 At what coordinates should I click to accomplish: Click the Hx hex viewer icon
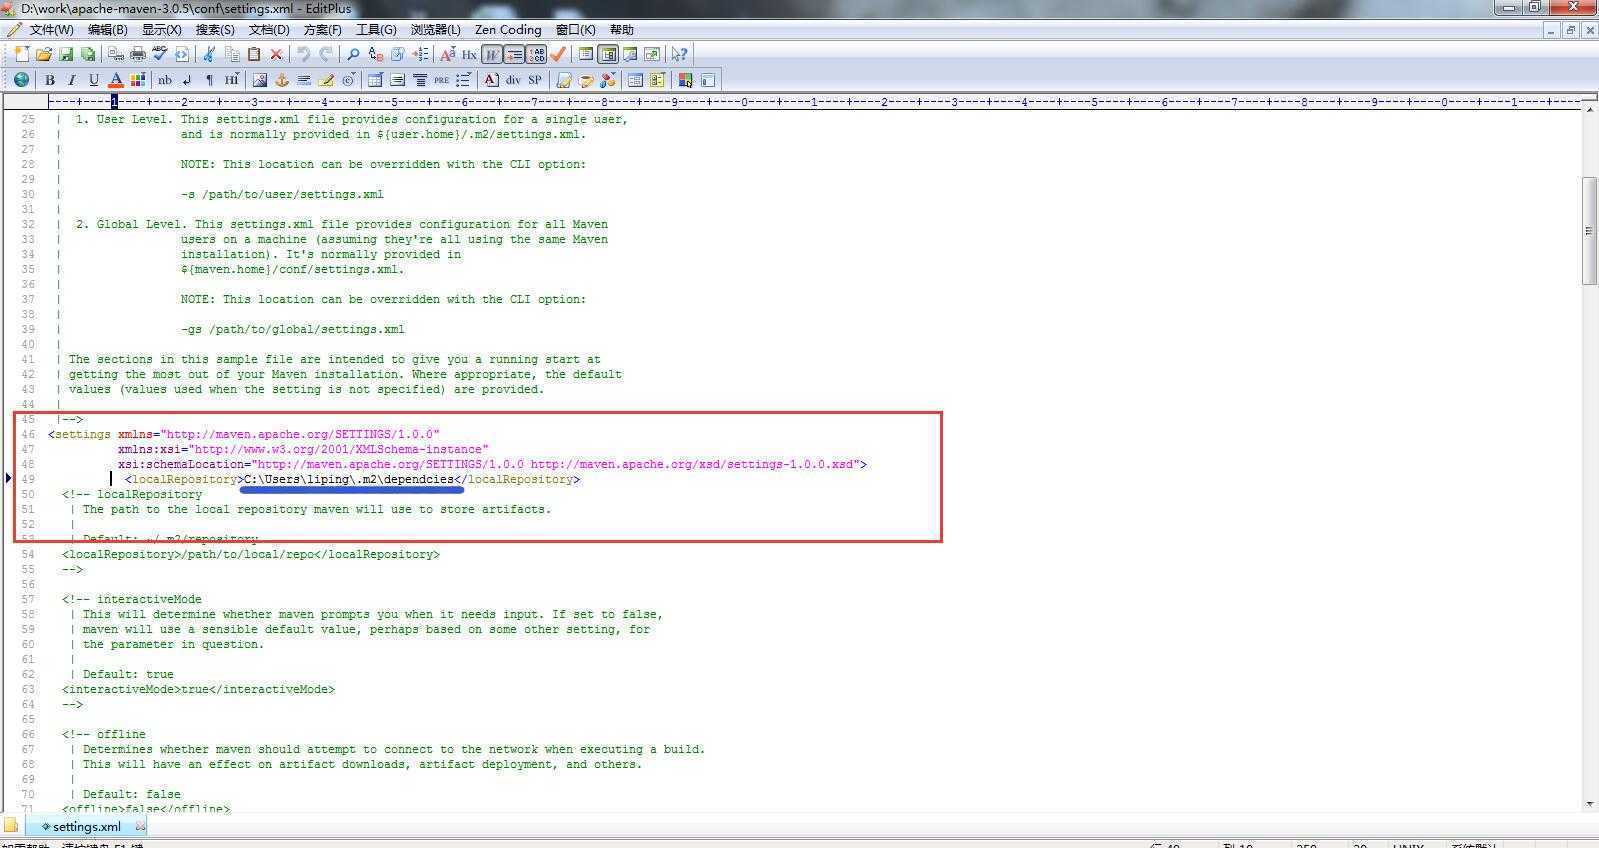[x=469, y=54]
